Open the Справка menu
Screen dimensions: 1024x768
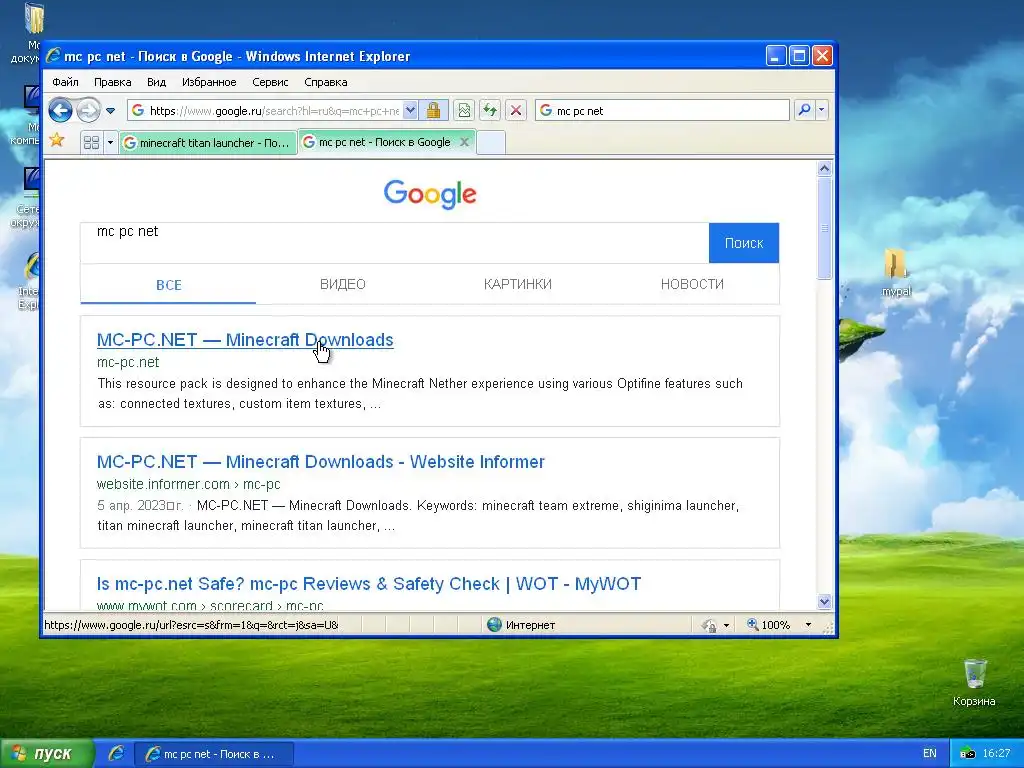pos(325,82)
